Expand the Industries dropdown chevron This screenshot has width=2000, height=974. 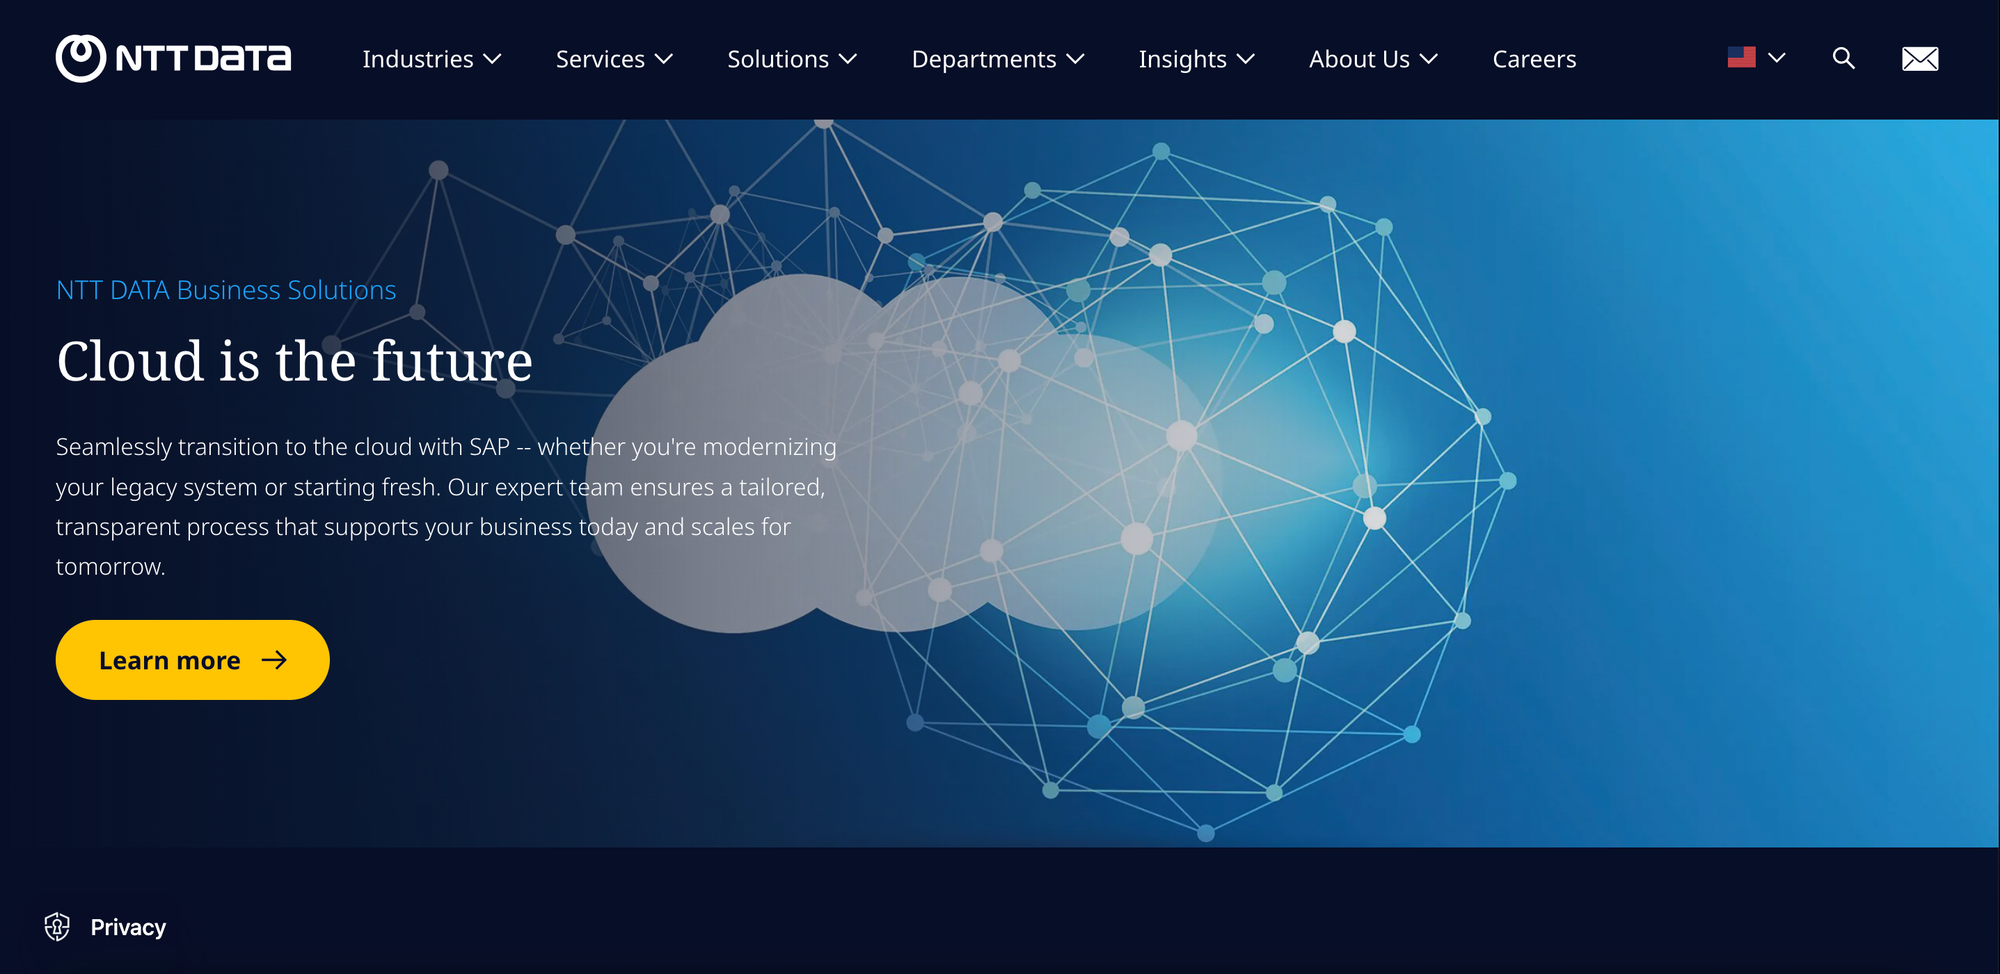[x=492, y=59]
